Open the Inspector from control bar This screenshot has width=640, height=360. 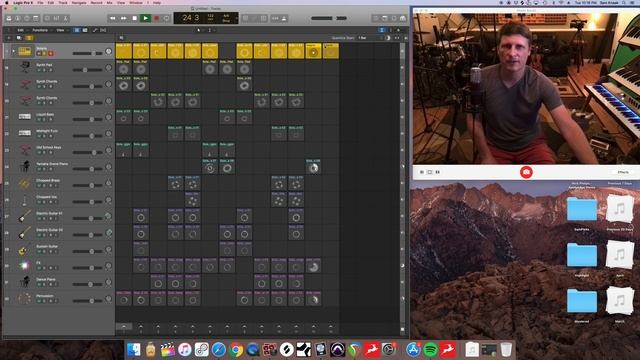pyautogui.click(x=18, y=18)
